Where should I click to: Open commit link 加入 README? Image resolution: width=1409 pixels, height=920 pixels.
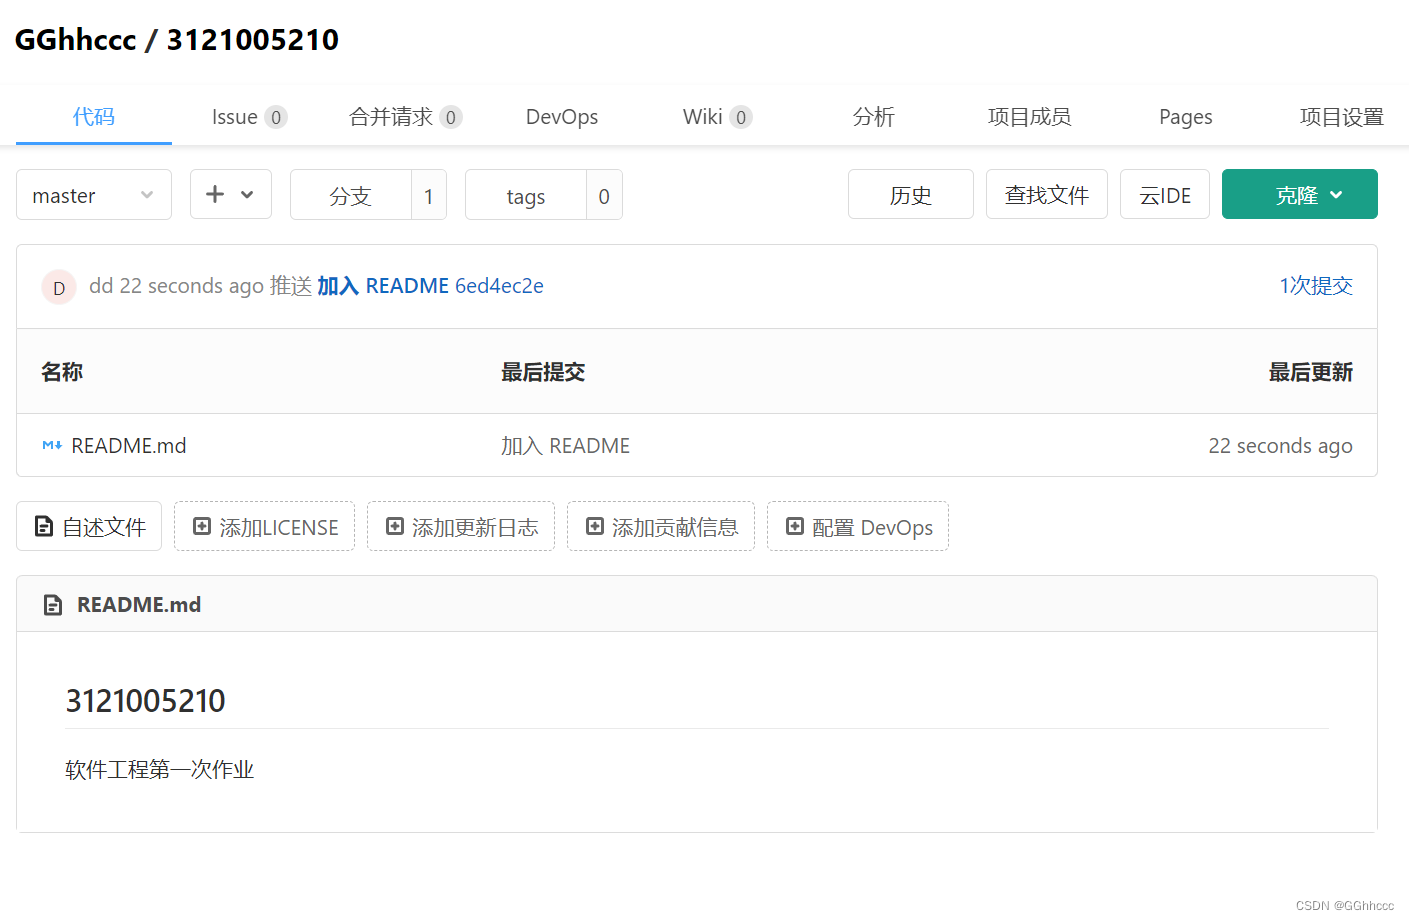[383, 286]
